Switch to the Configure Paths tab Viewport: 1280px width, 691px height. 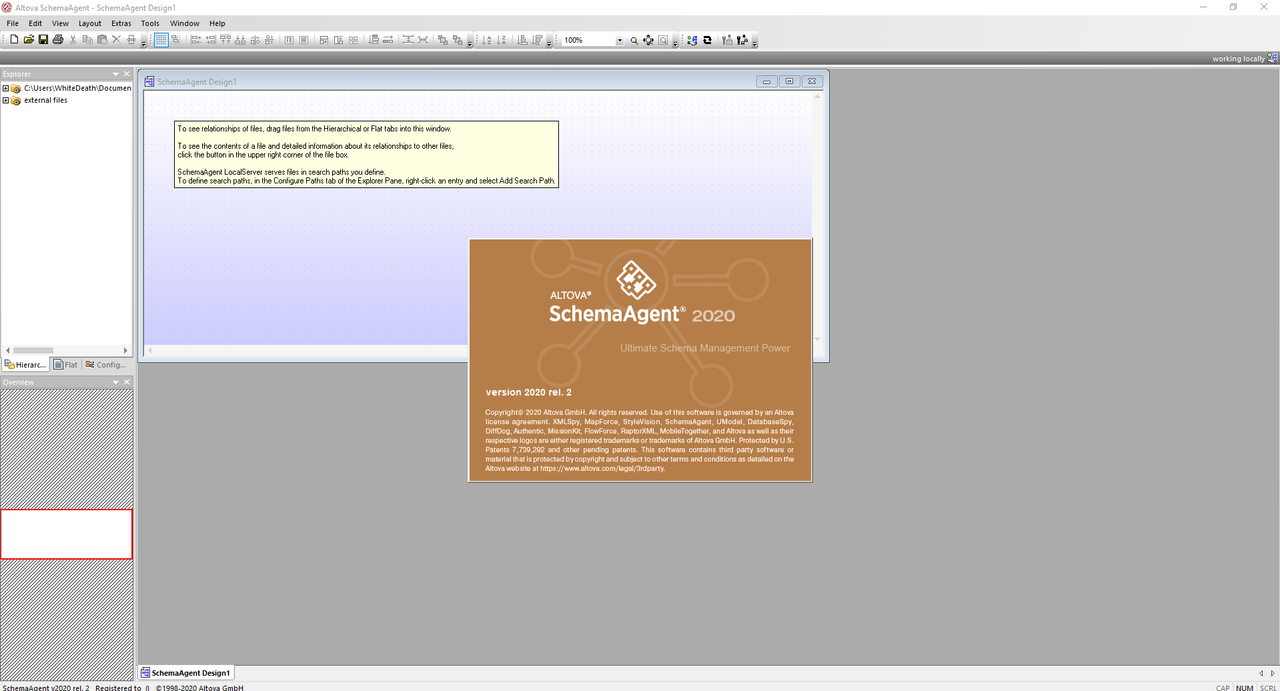click(106, 365)
